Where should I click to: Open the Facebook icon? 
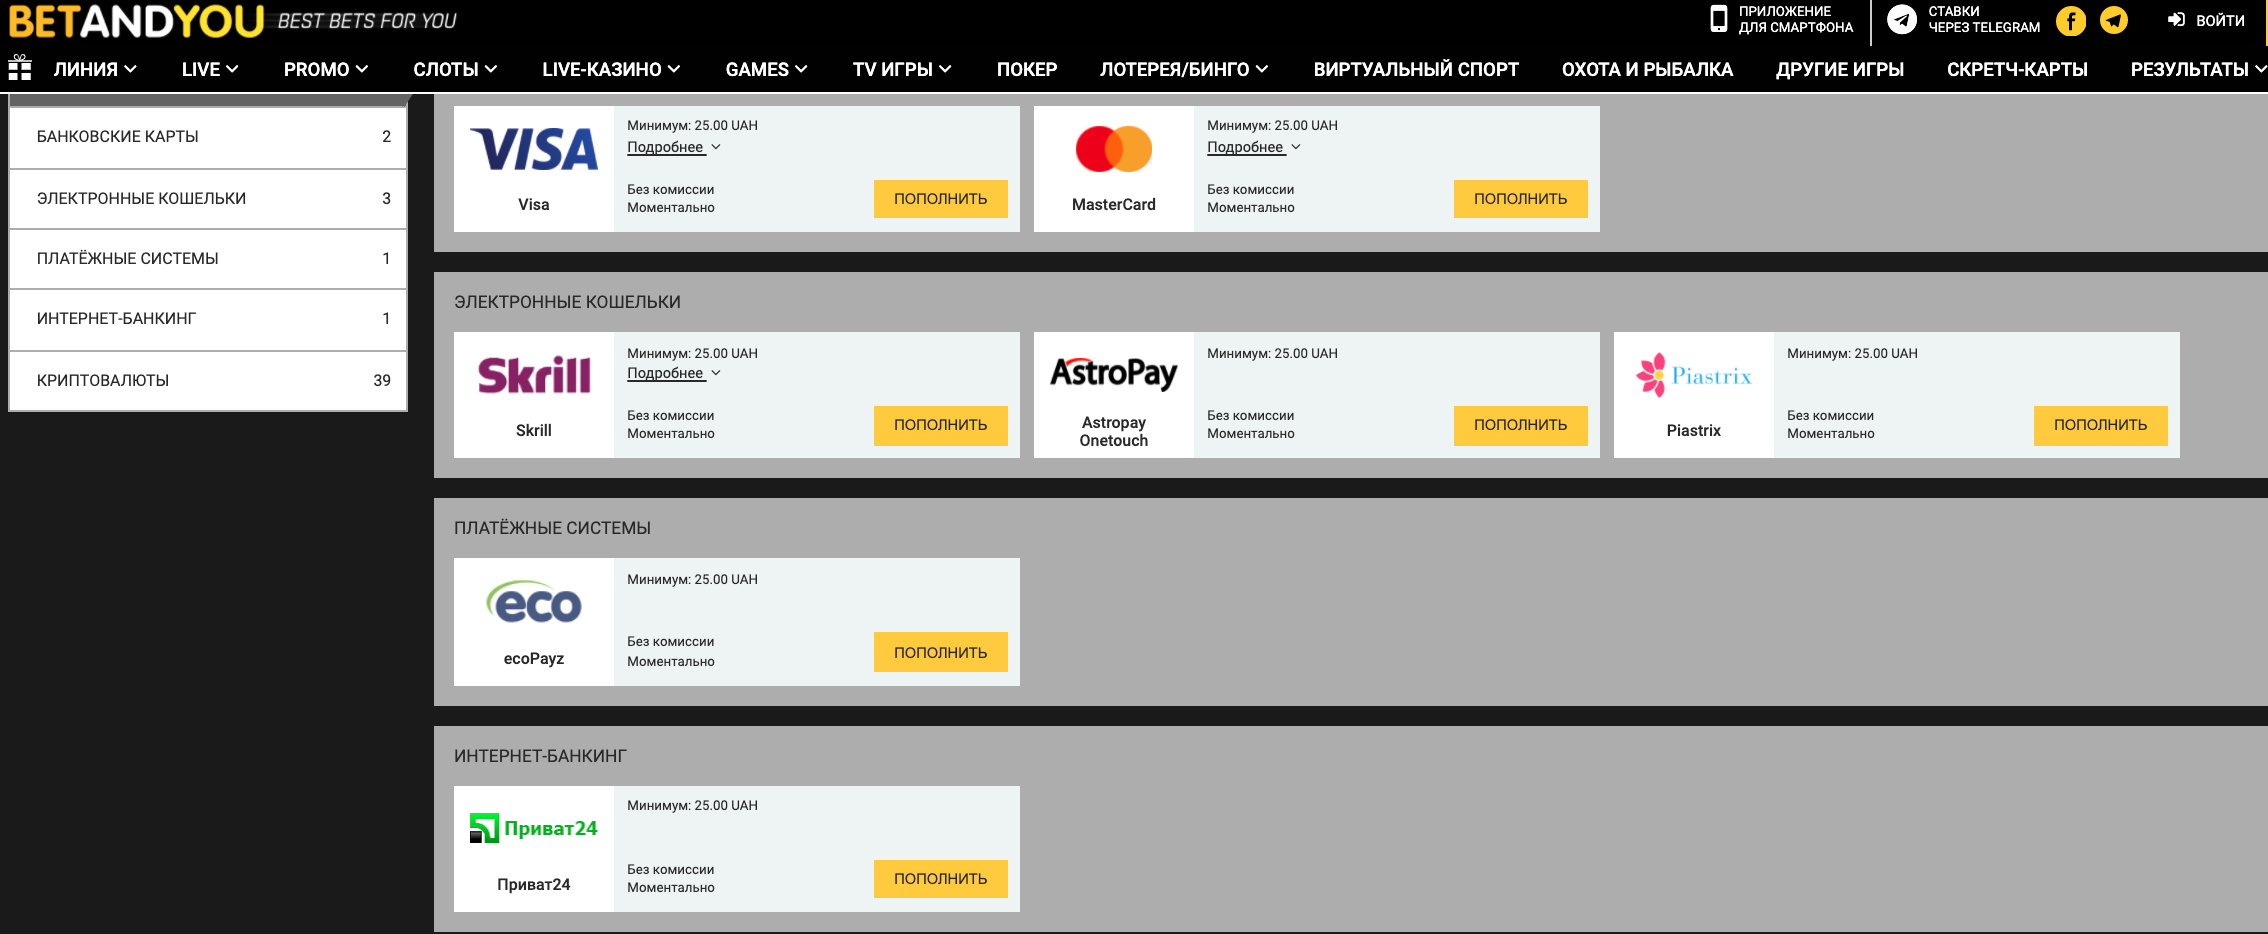tap(2070, 20)
